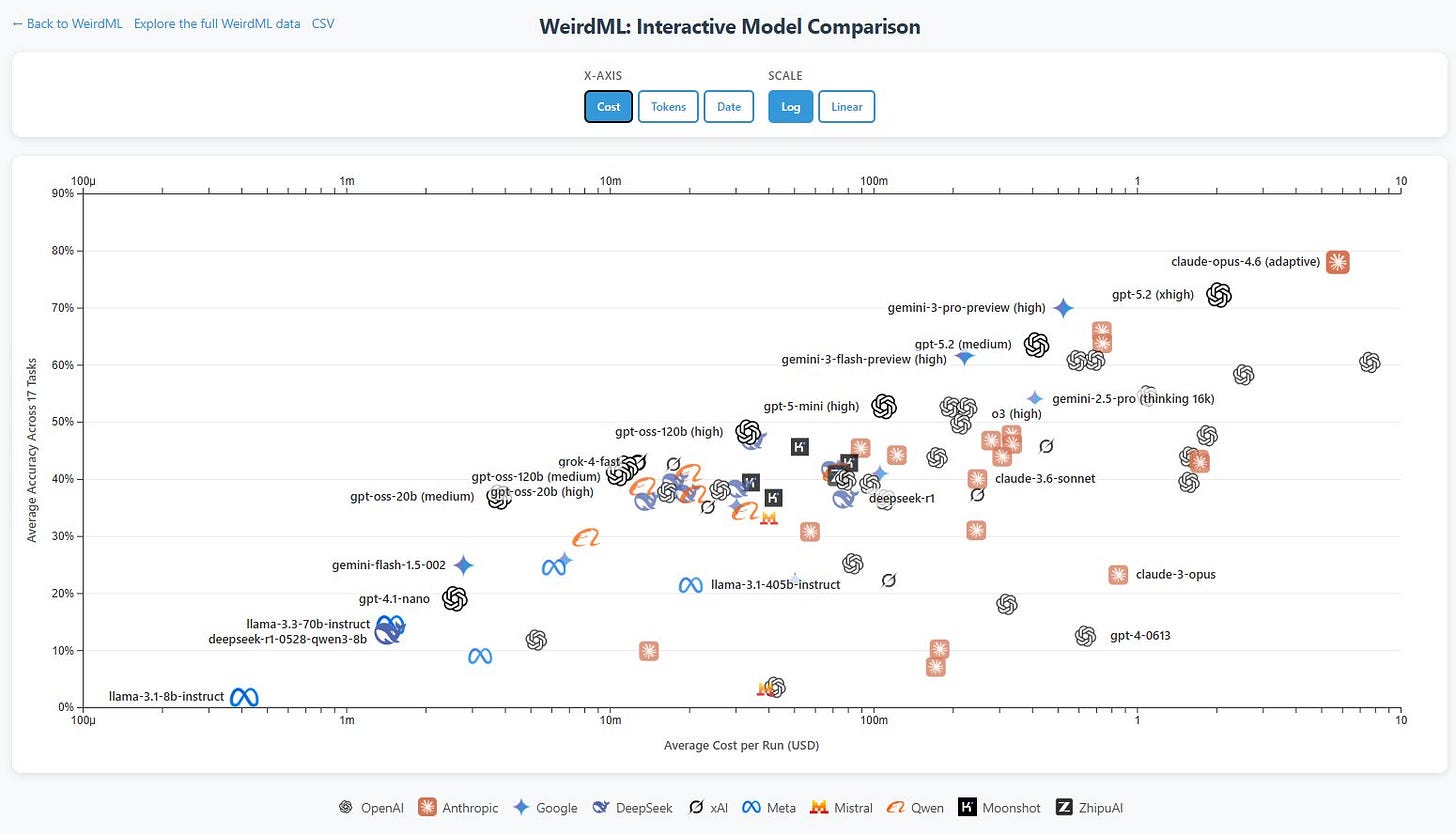Click the llama-3.1-8b-instruct Meta marker

coord(244,697)
